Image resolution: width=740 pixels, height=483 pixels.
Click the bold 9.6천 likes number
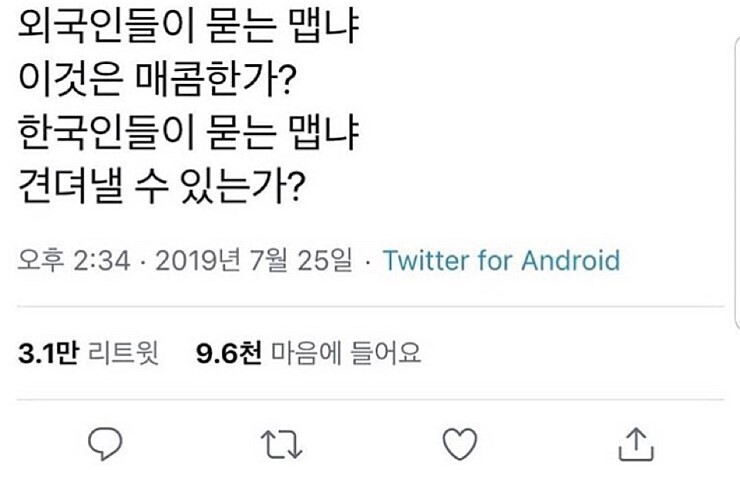coord(228,353)
